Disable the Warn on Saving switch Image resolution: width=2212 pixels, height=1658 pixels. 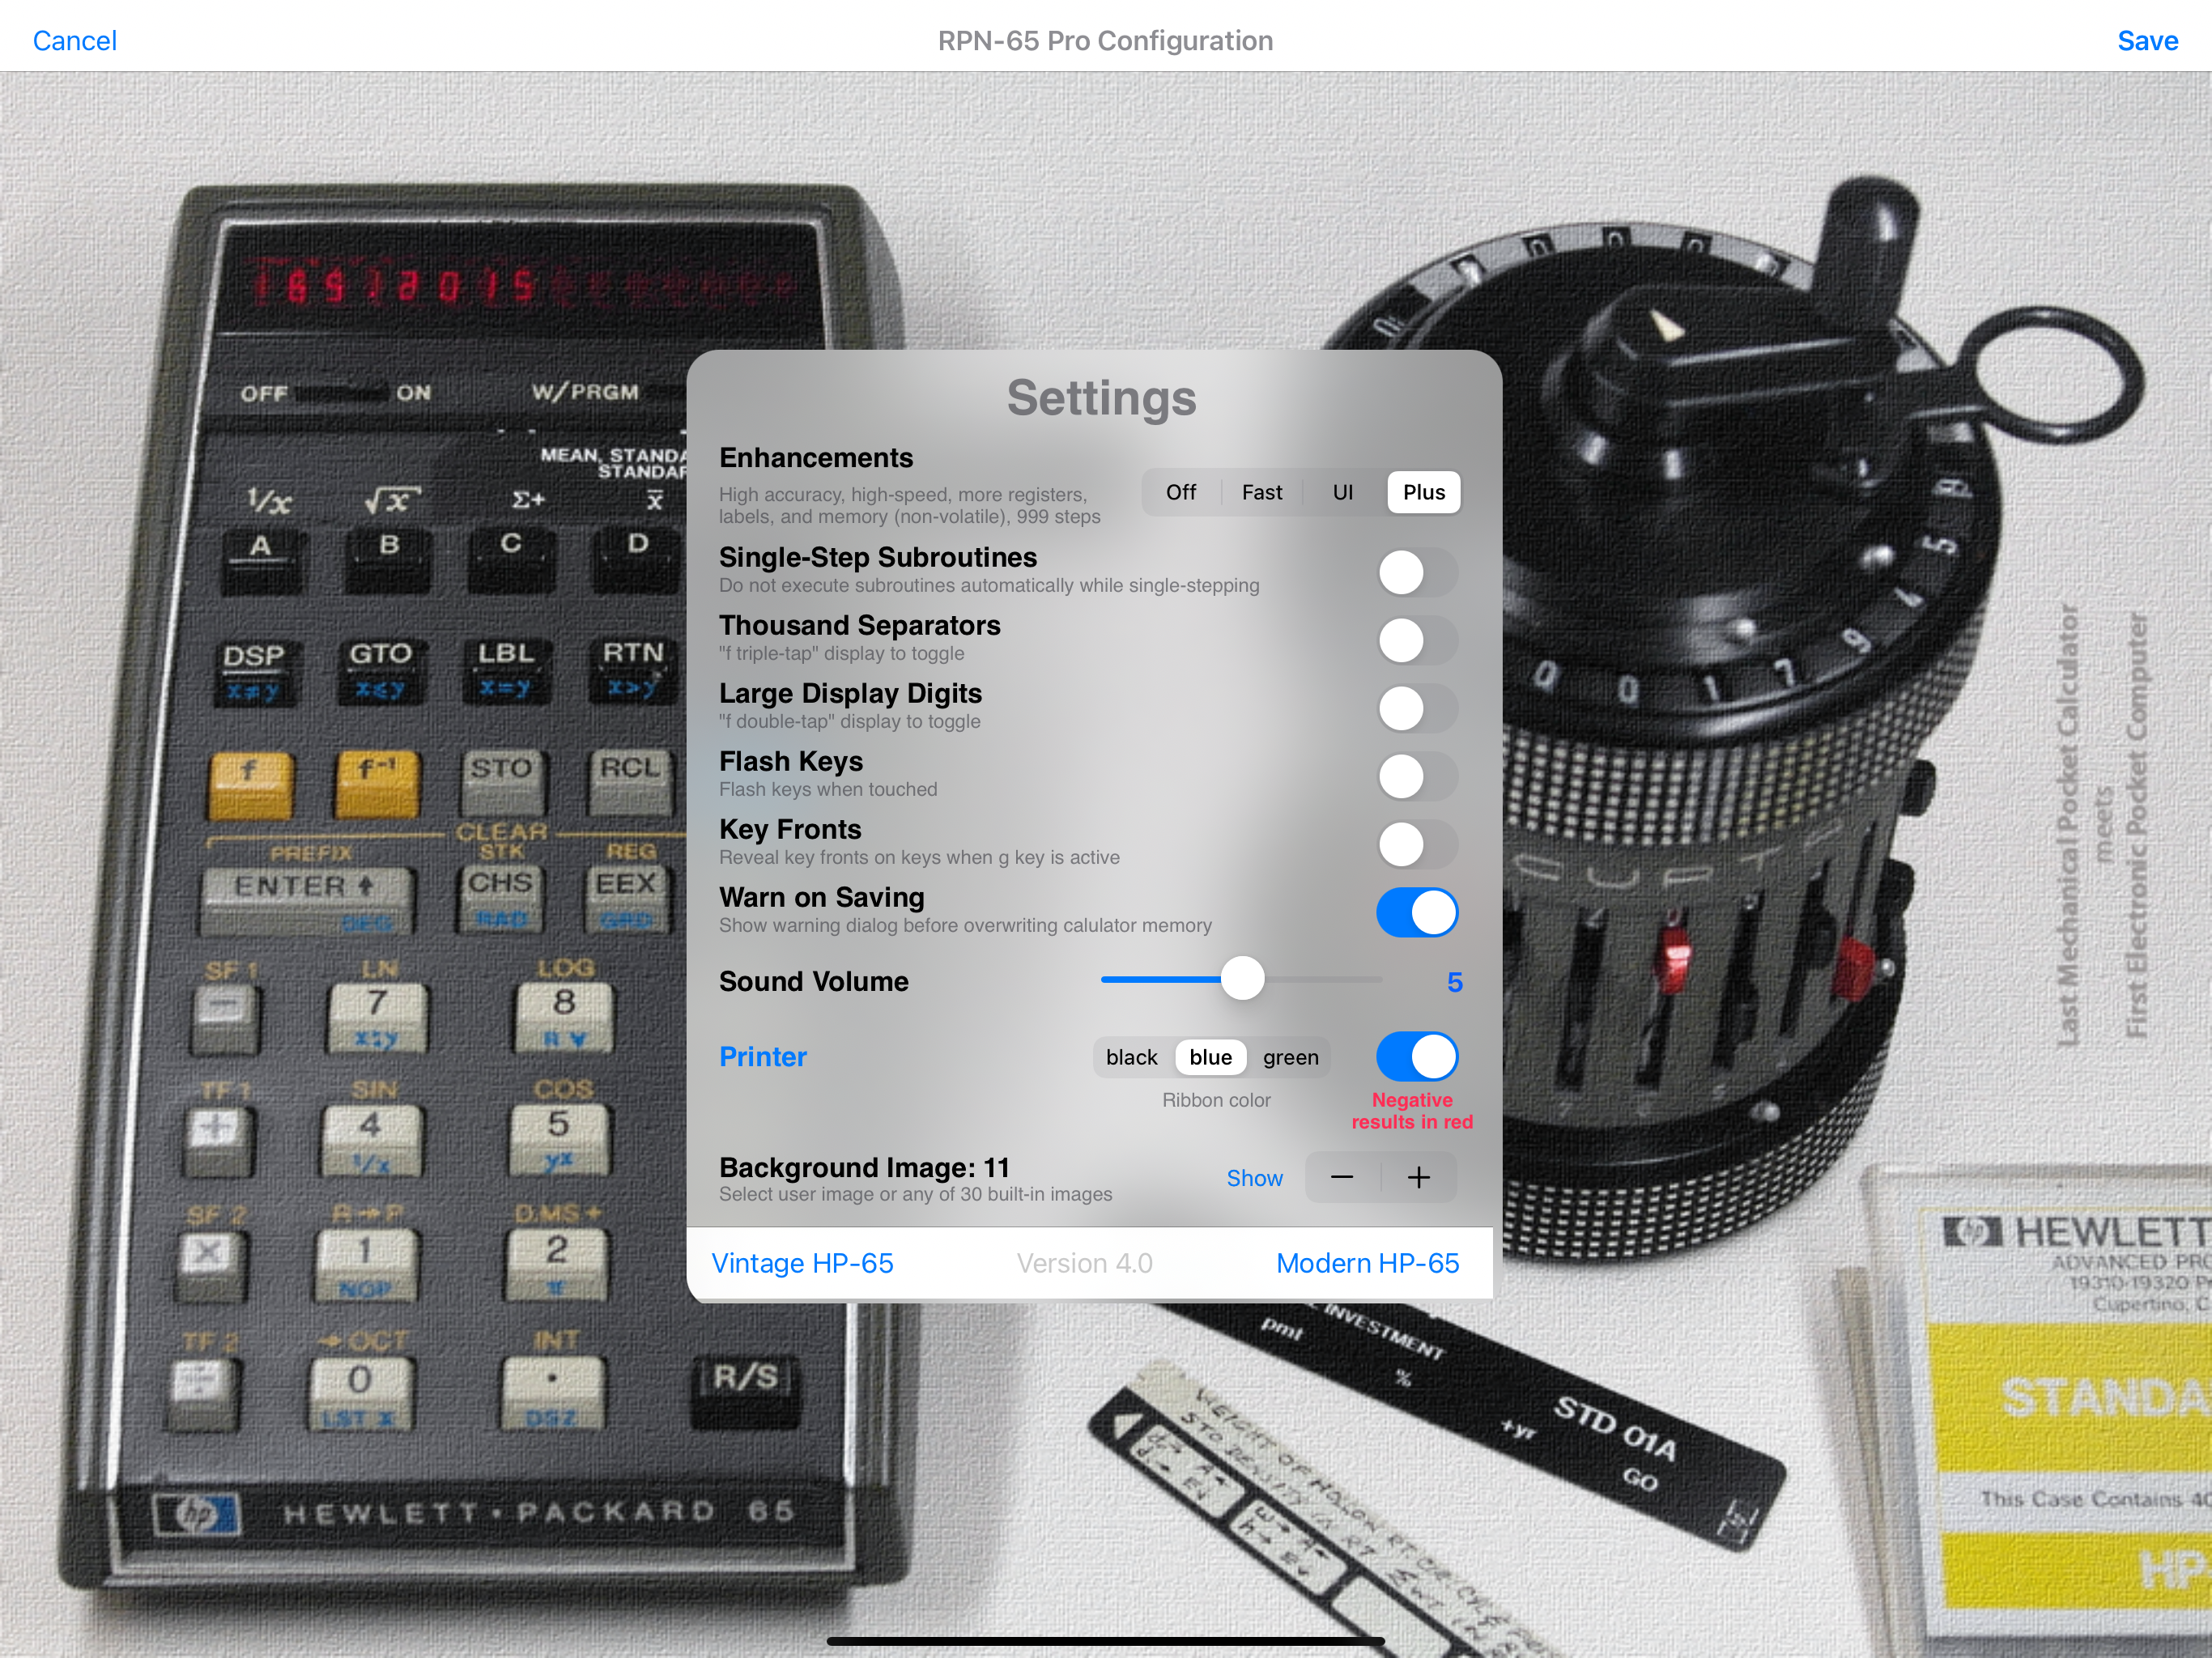click(x=1417, y=913)
